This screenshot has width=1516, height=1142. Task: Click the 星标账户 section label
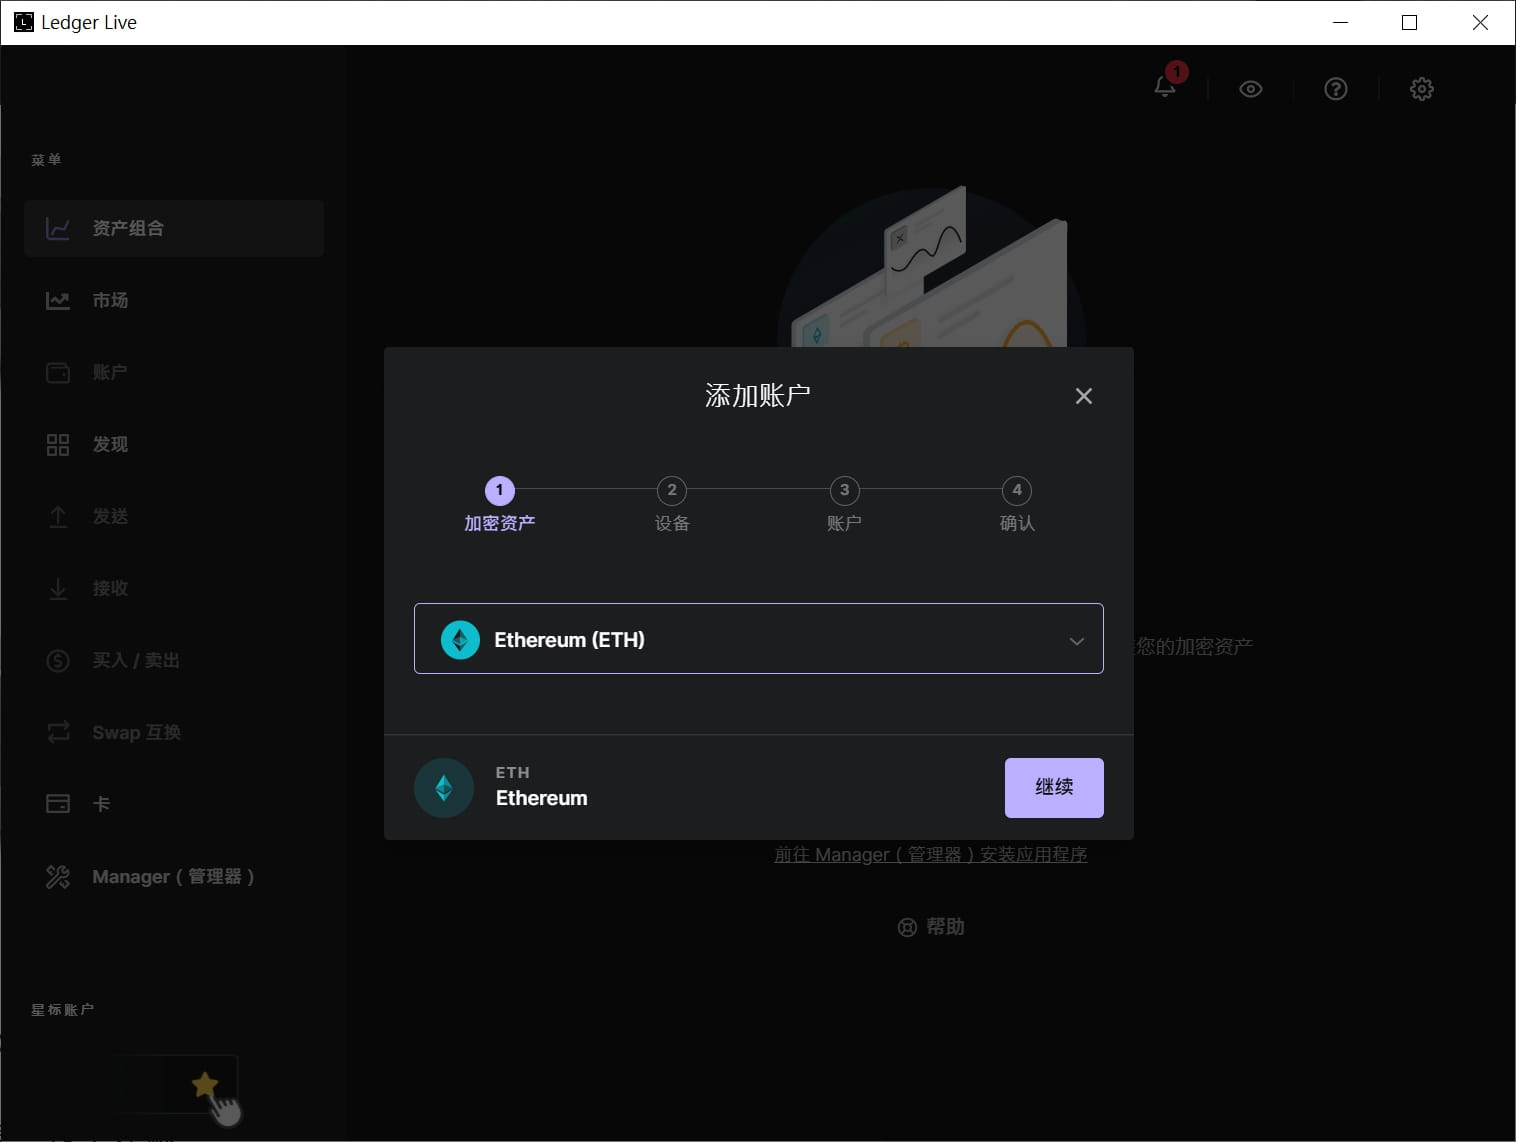pyautogui.click(x=62, y=1010)
